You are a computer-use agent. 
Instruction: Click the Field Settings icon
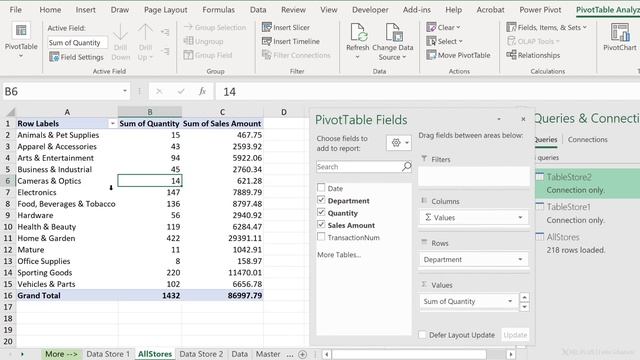(54, 57)
